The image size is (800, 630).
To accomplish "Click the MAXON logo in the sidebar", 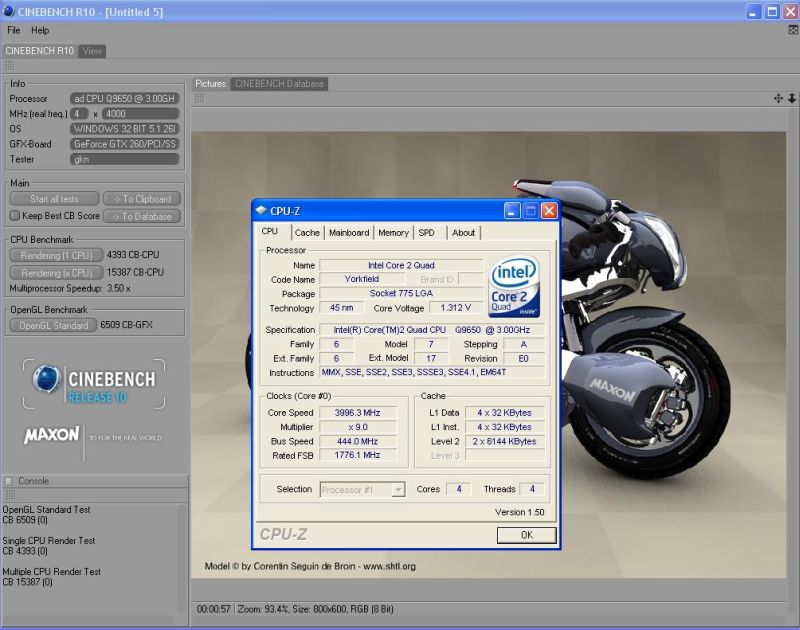I will point(52,435).
